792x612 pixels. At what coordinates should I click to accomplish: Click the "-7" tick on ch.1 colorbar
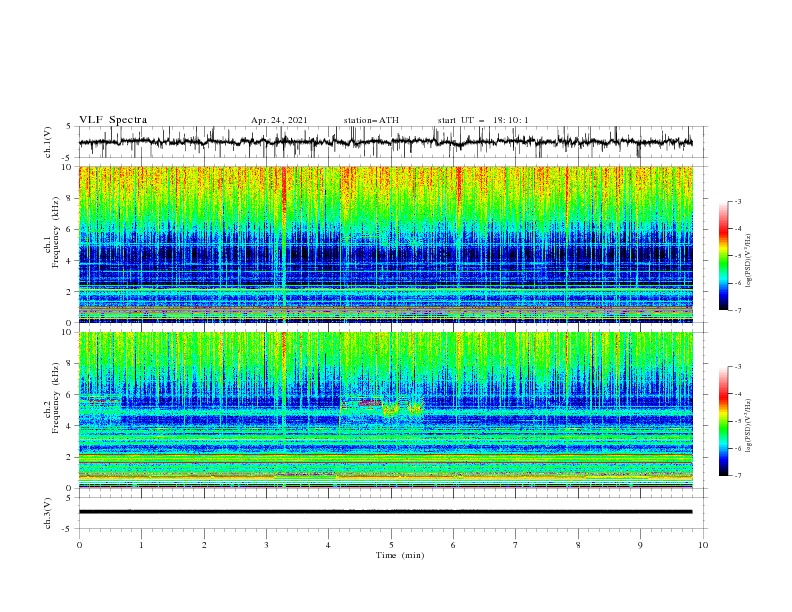click(737, 310)
